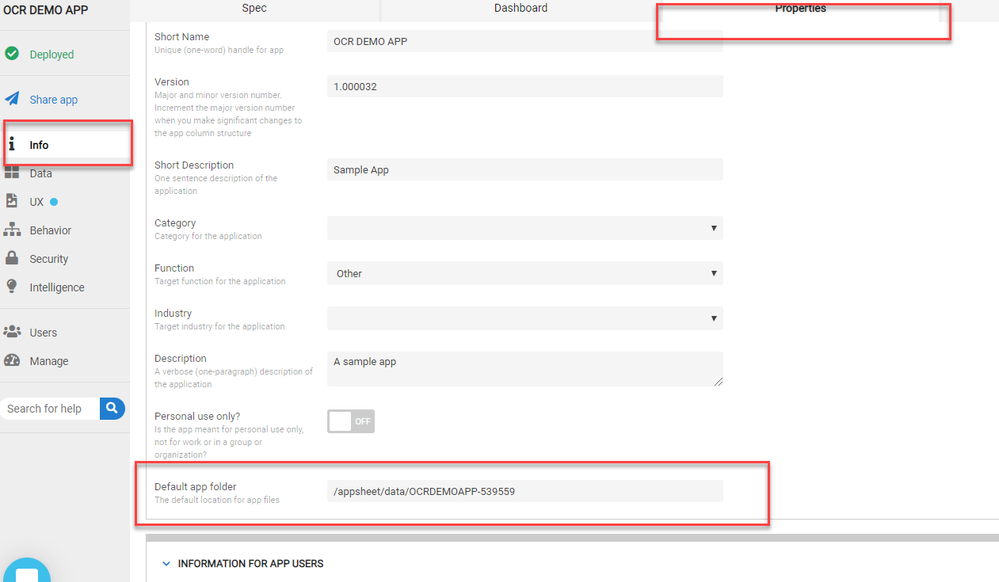Click the 'Default app folder' label

195,486
